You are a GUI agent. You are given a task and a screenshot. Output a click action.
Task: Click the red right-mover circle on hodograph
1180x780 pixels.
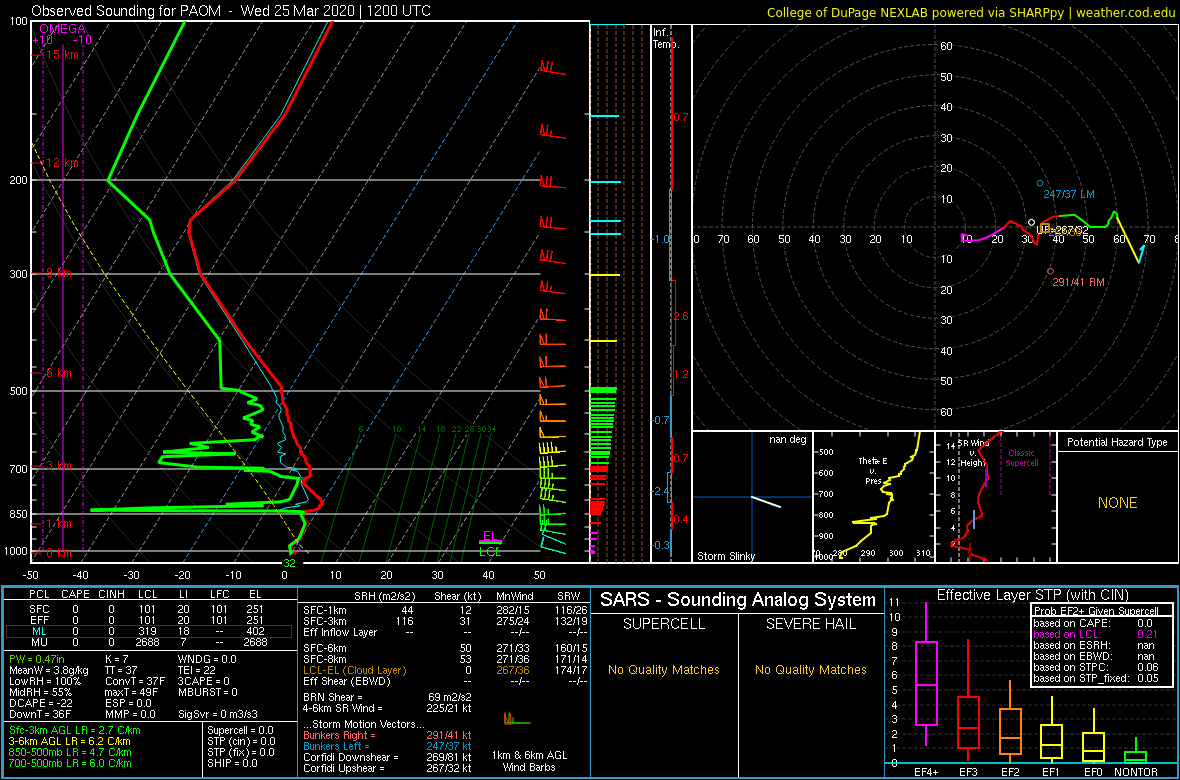(1051, 271)
